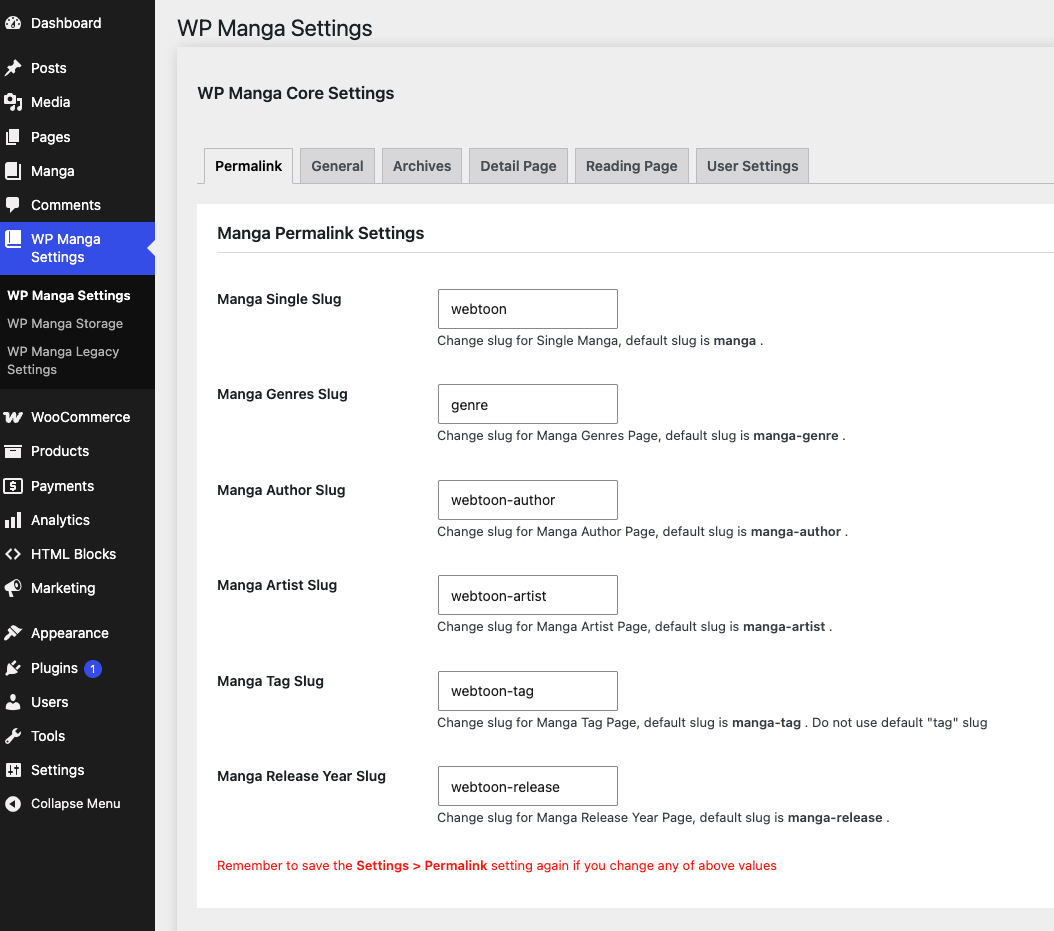The image size is (1054, 931).
Task: Open the Settings menu item
Action: (x=77, y=770)
